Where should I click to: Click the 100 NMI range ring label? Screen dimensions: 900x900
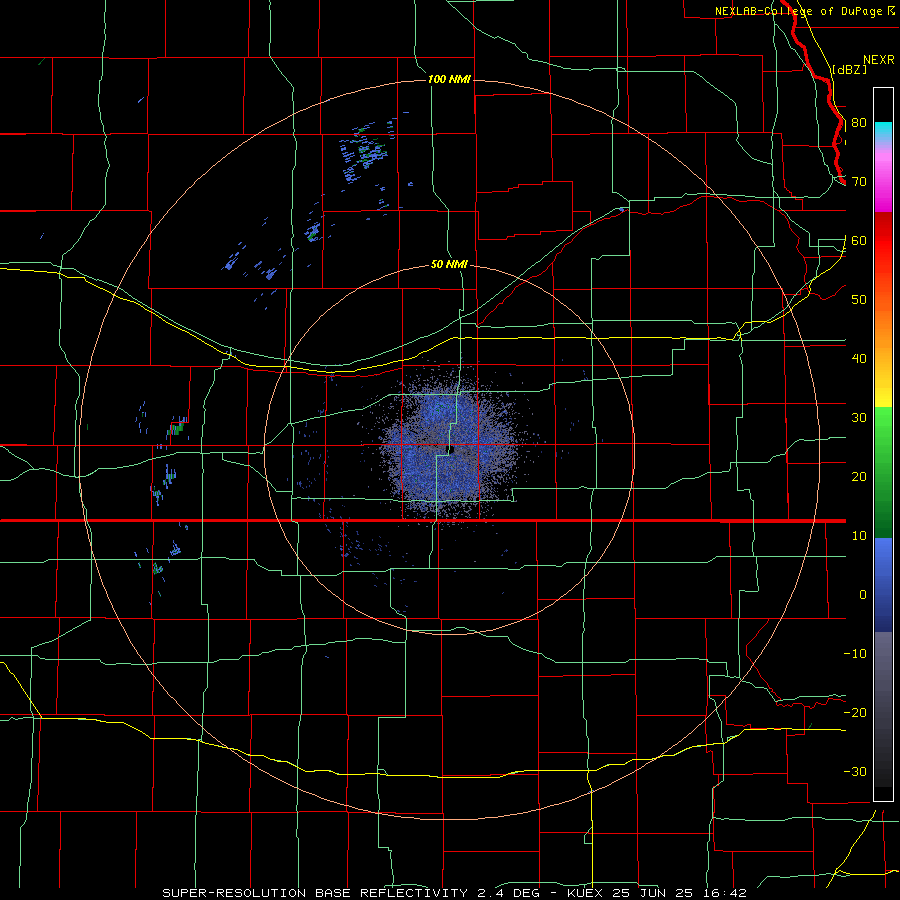(x=449, y=79)
